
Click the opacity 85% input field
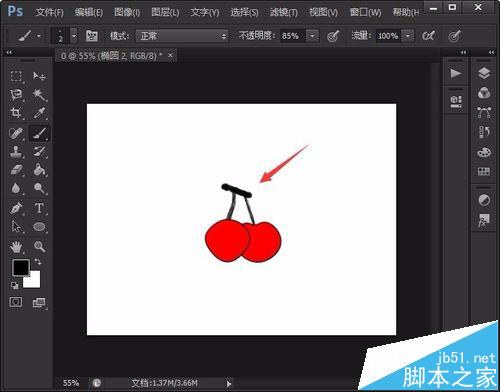(293, 36)
